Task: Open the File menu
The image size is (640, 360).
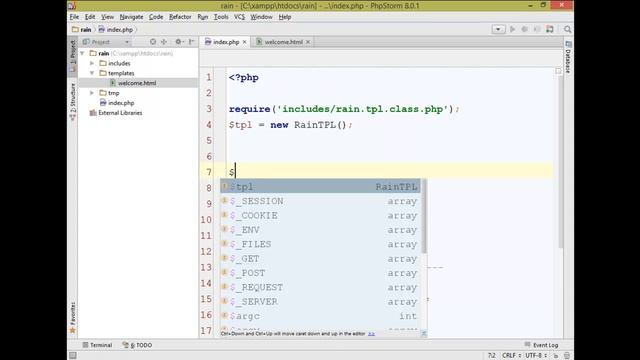Action: [x=74, y=17]
